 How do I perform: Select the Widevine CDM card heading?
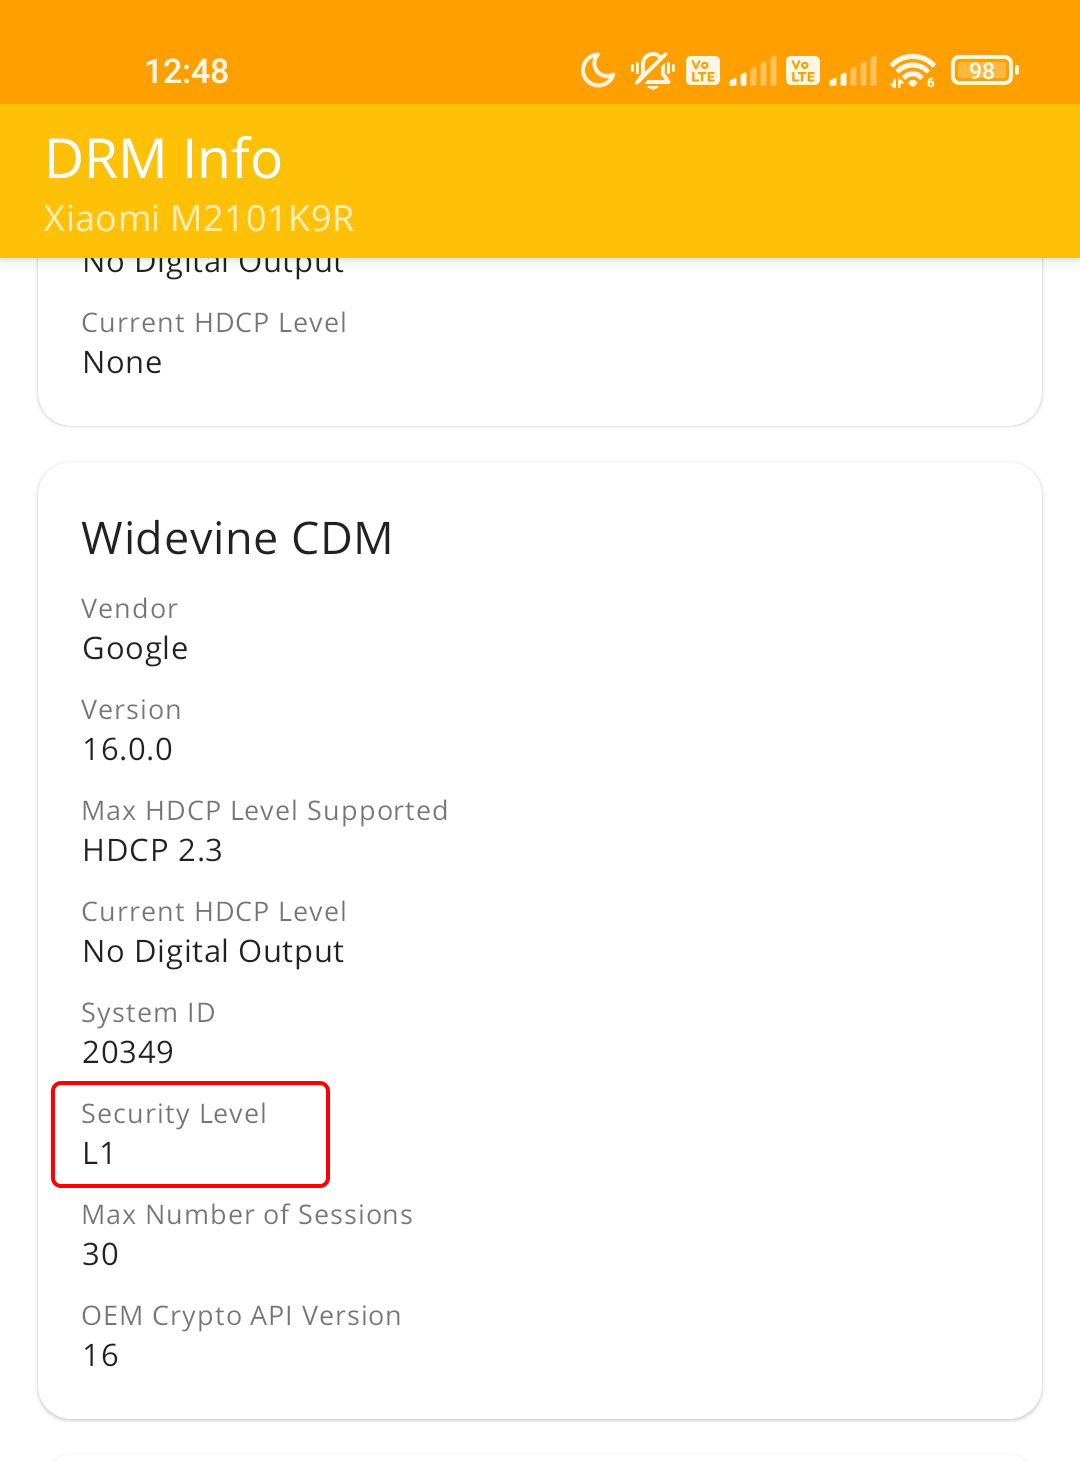tap(237, 538)
